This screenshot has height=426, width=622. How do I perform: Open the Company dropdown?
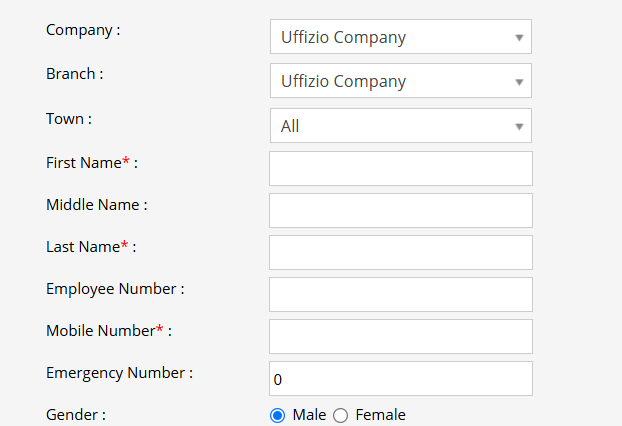click(400, 37)
